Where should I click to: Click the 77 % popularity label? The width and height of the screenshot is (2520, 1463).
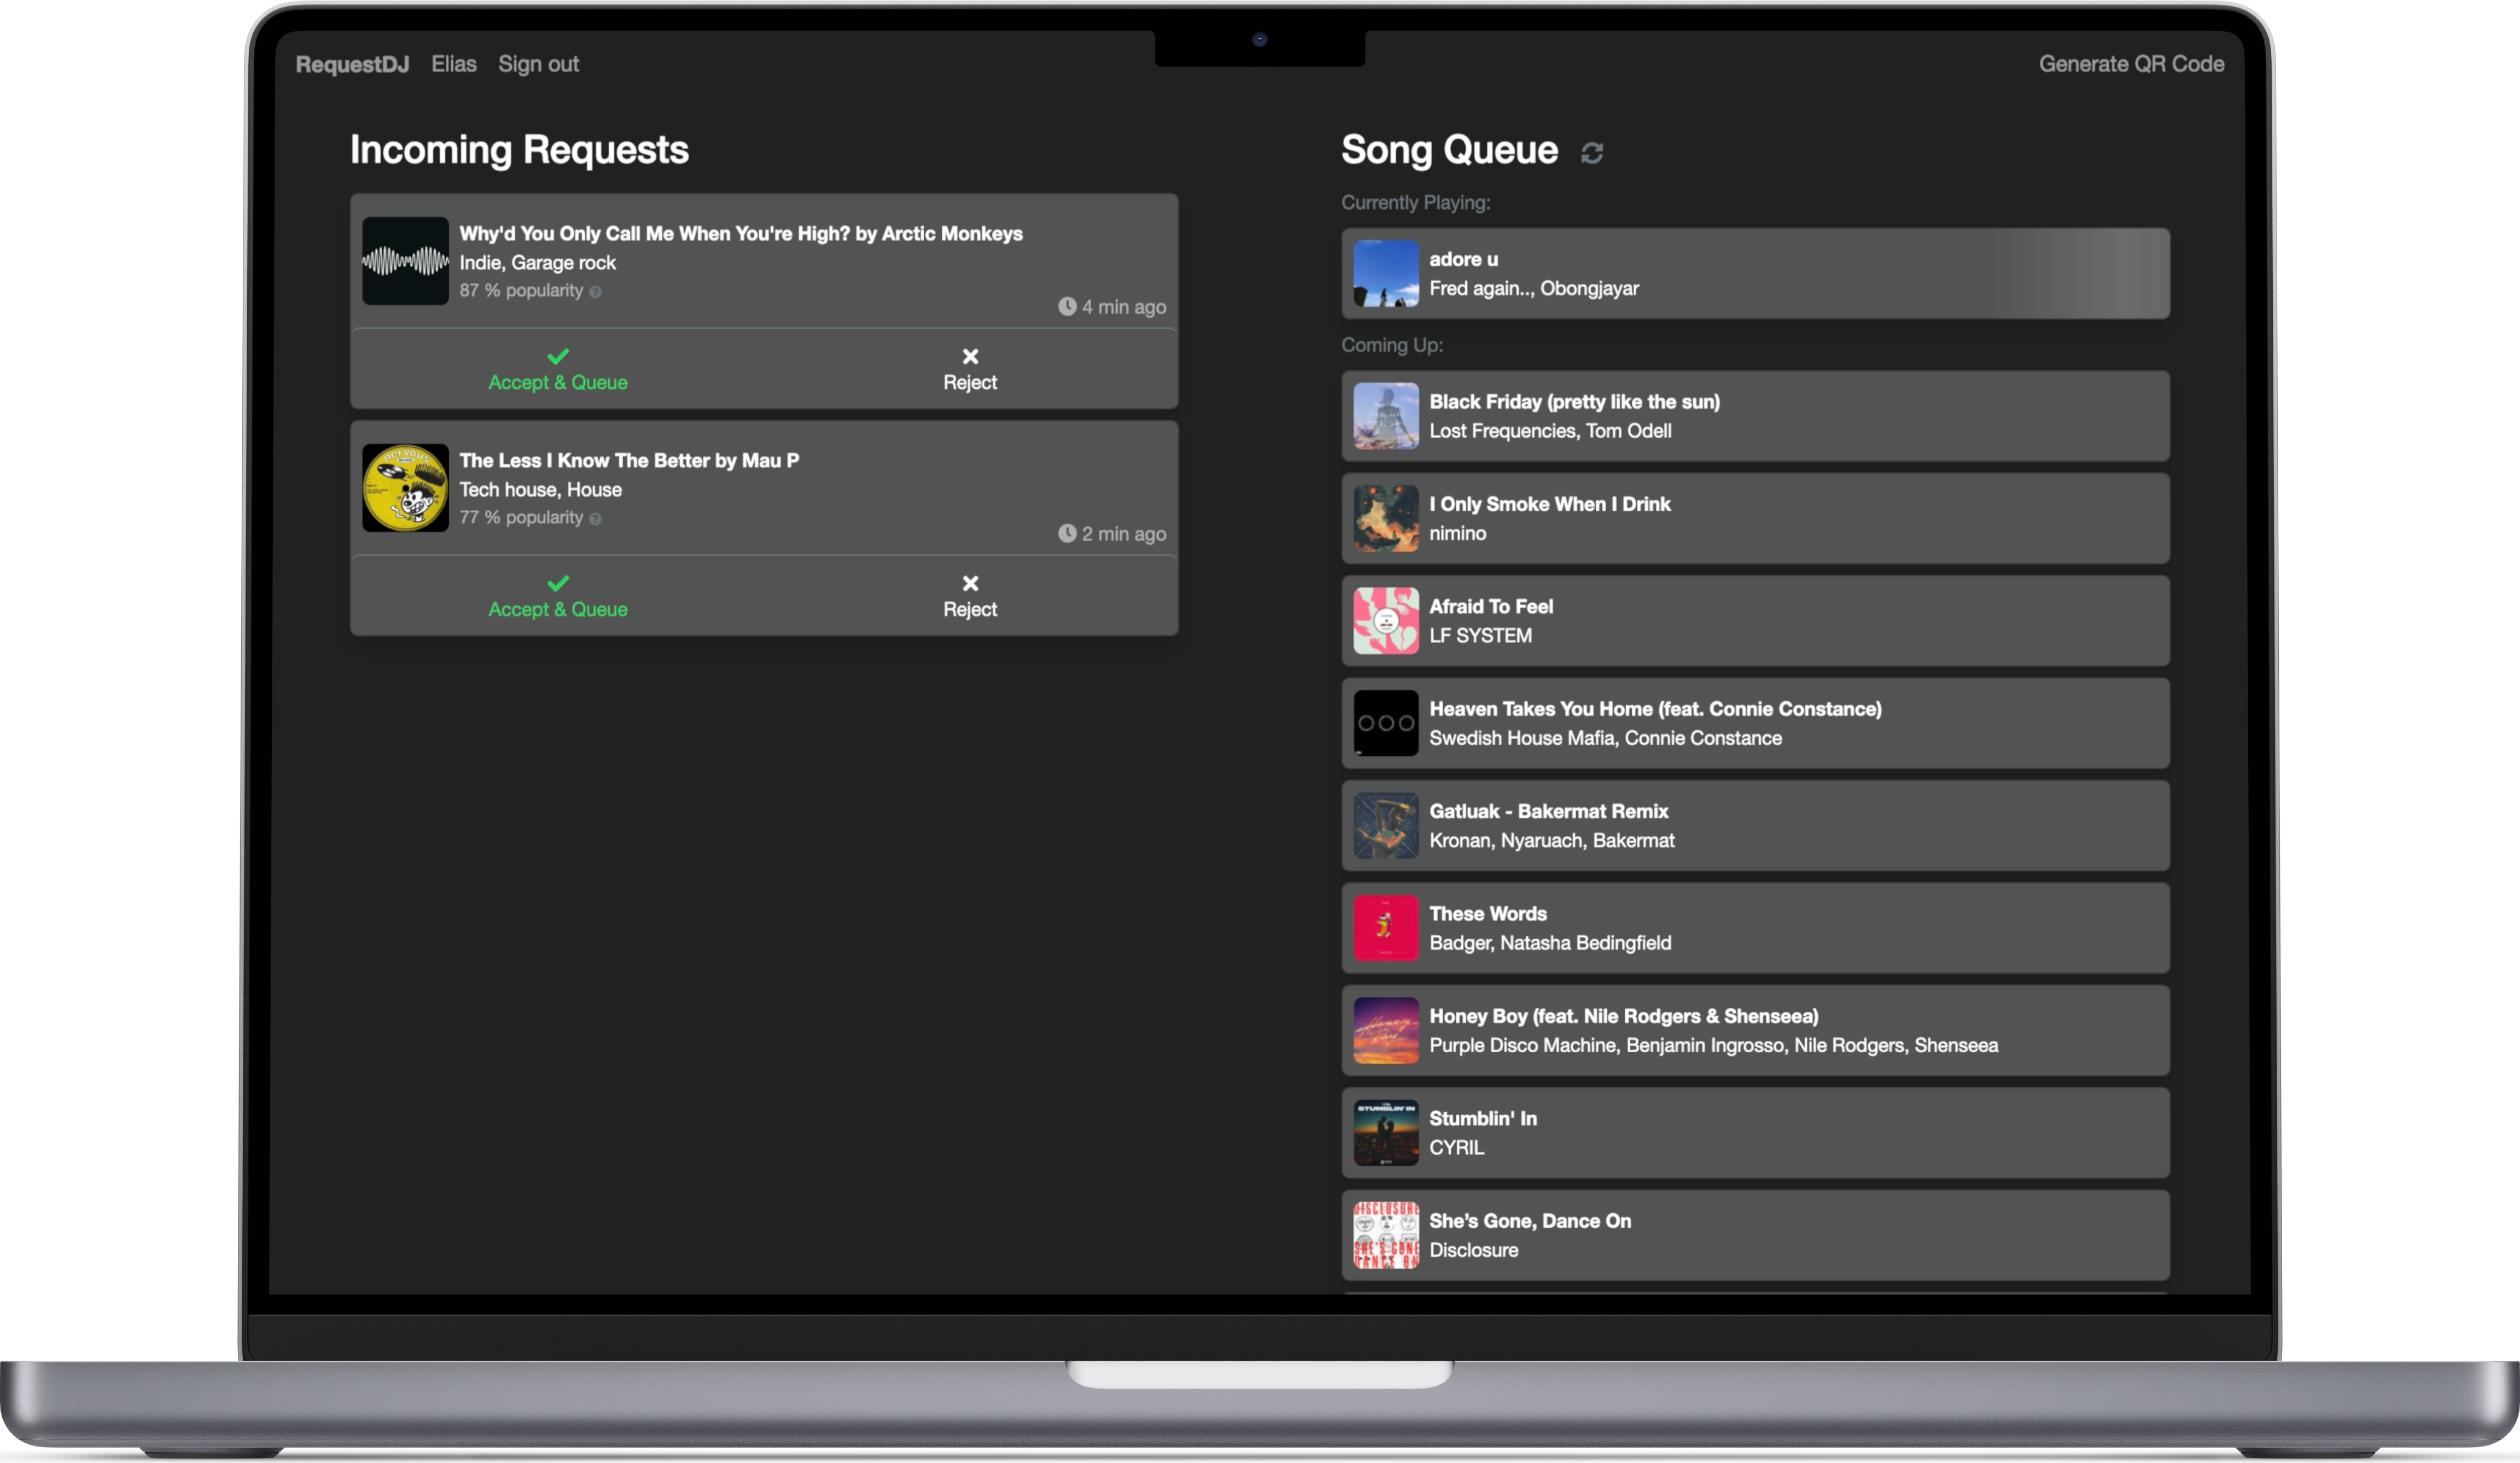click(521, 518)
